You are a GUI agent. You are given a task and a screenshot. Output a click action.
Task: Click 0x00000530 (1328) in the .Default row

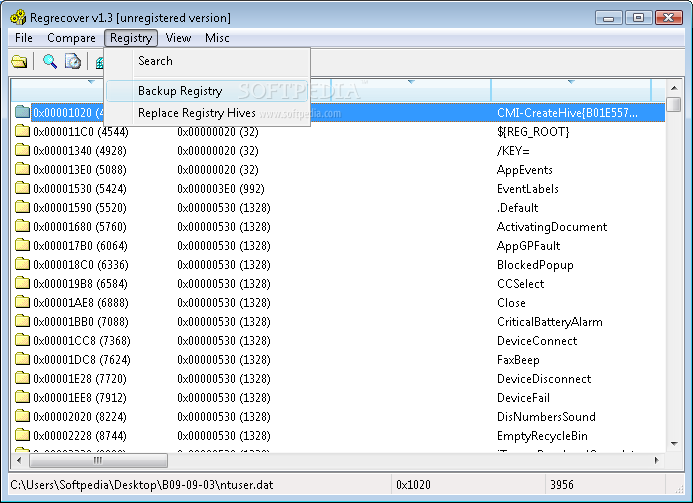click(224, 208)
